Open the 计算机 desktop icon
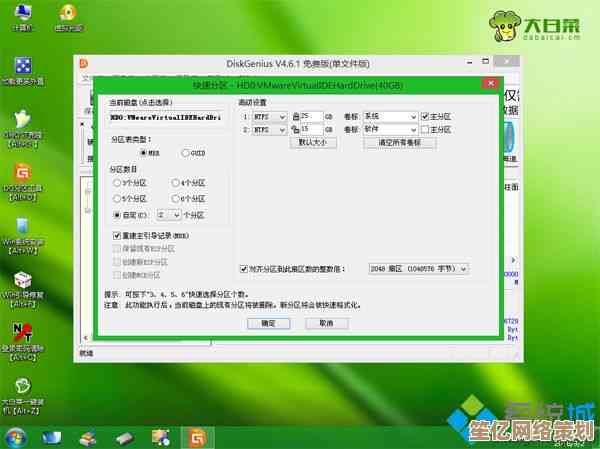Image resolution: width=600 pixels, height=449 pixels. pyautogui.click(x=20, y=15)
